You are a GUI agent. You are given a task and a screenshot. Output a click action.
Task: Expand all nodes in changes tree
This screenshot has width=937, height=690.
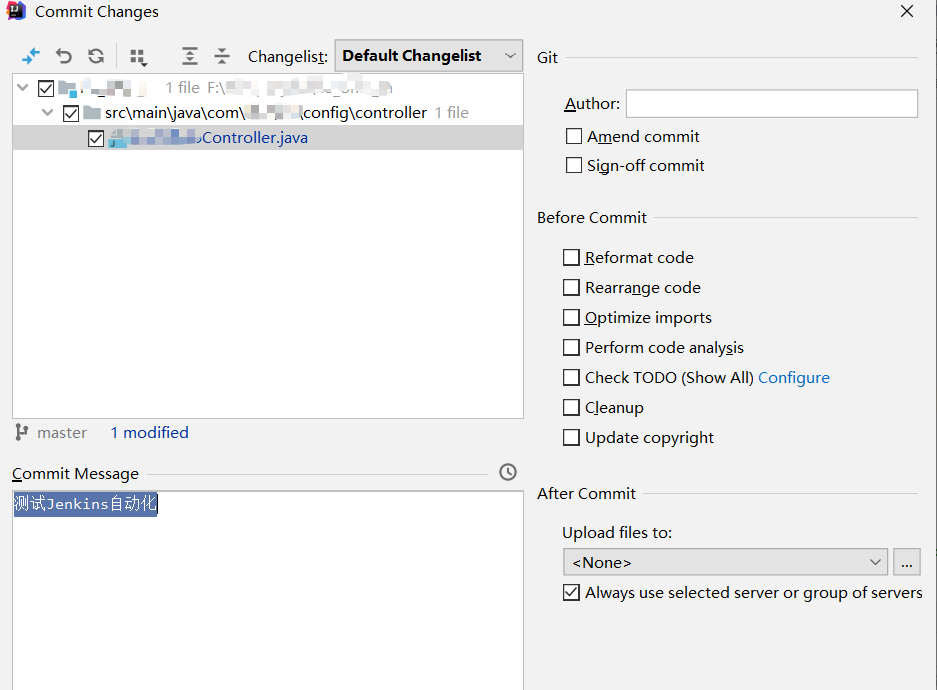[190, 56]
